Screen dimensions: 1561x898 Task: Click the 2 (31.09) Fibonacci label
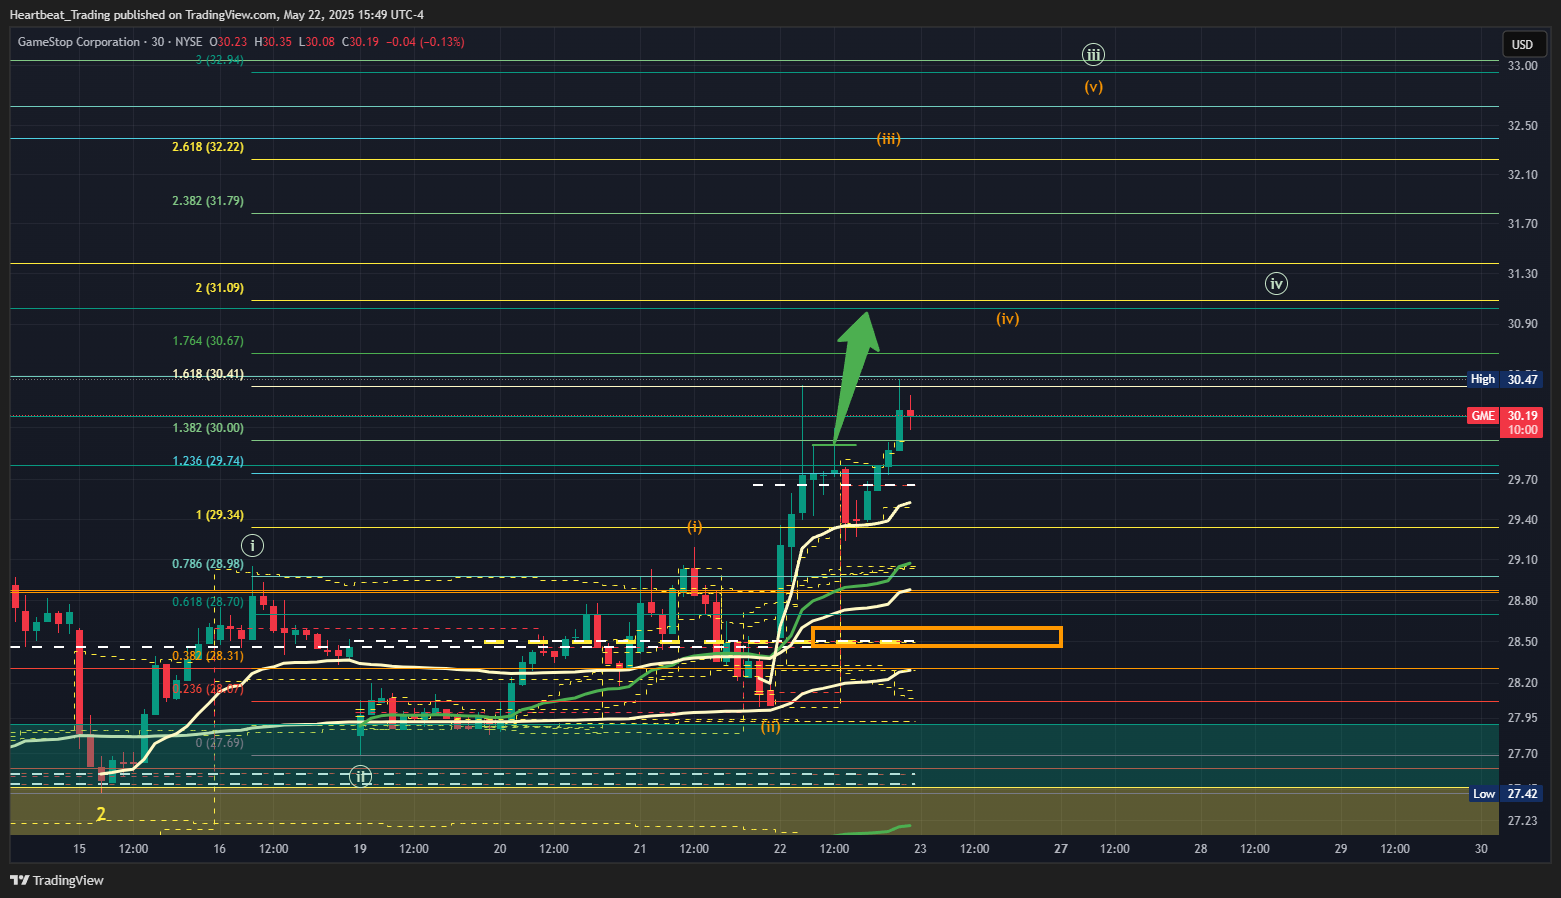(x=220, y=288)
